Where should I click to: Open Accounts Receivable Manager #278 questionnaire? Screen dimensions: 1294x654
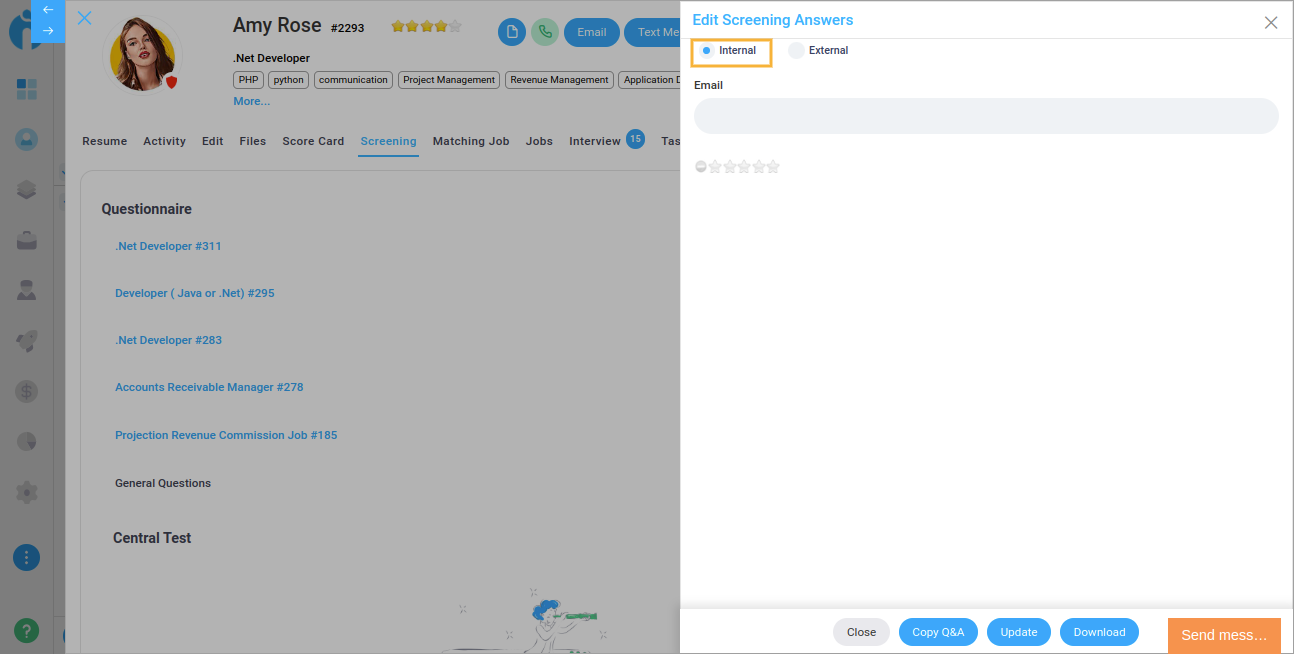click(209, 387)
